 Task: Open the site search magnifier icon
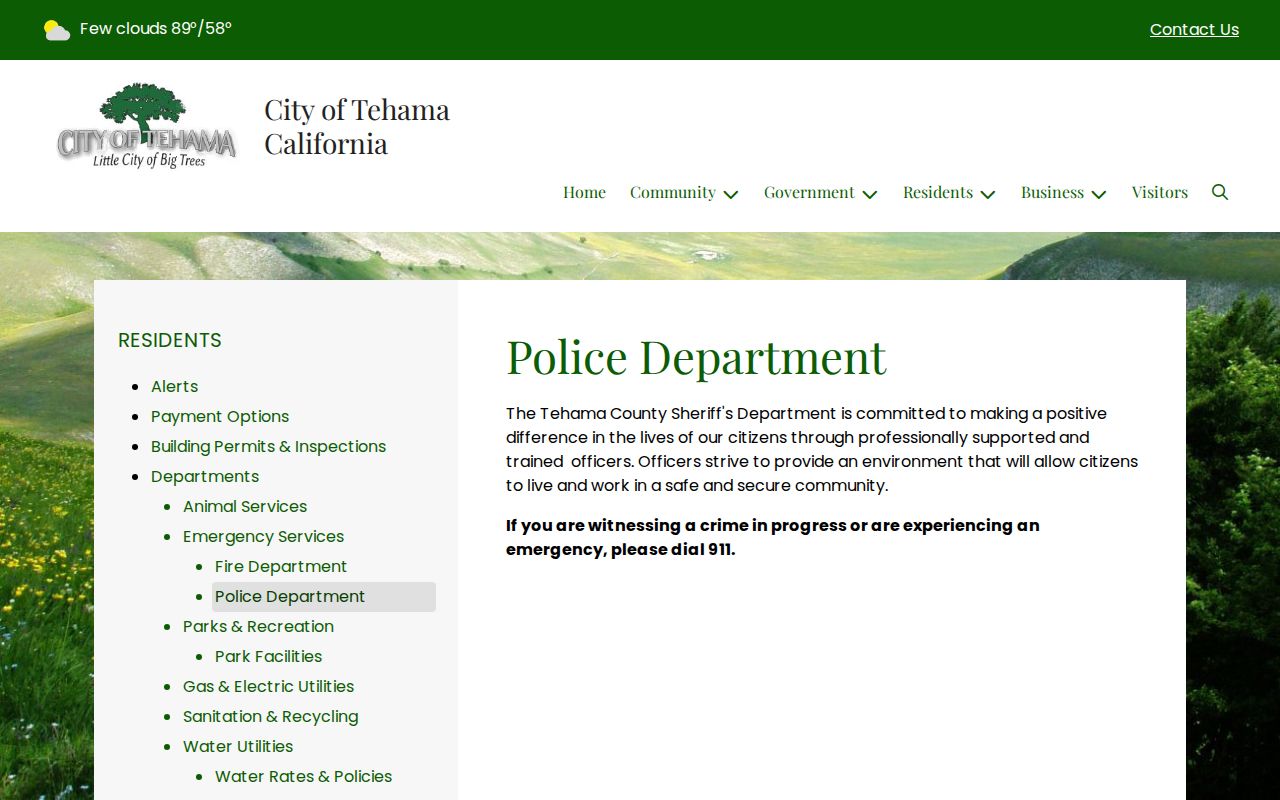pyautogui.click(x=1219, y=192)
